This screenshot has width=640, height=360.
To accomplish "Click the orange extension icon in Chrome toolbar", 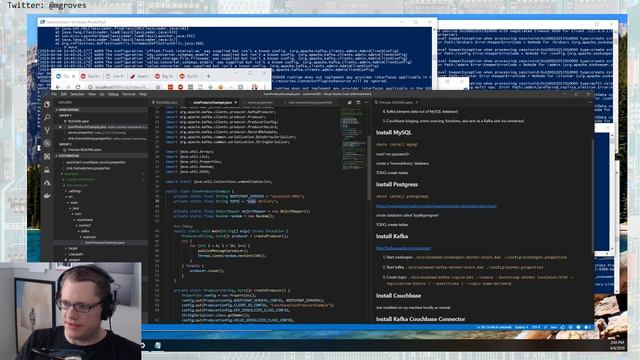I will (x=170, y=87).
